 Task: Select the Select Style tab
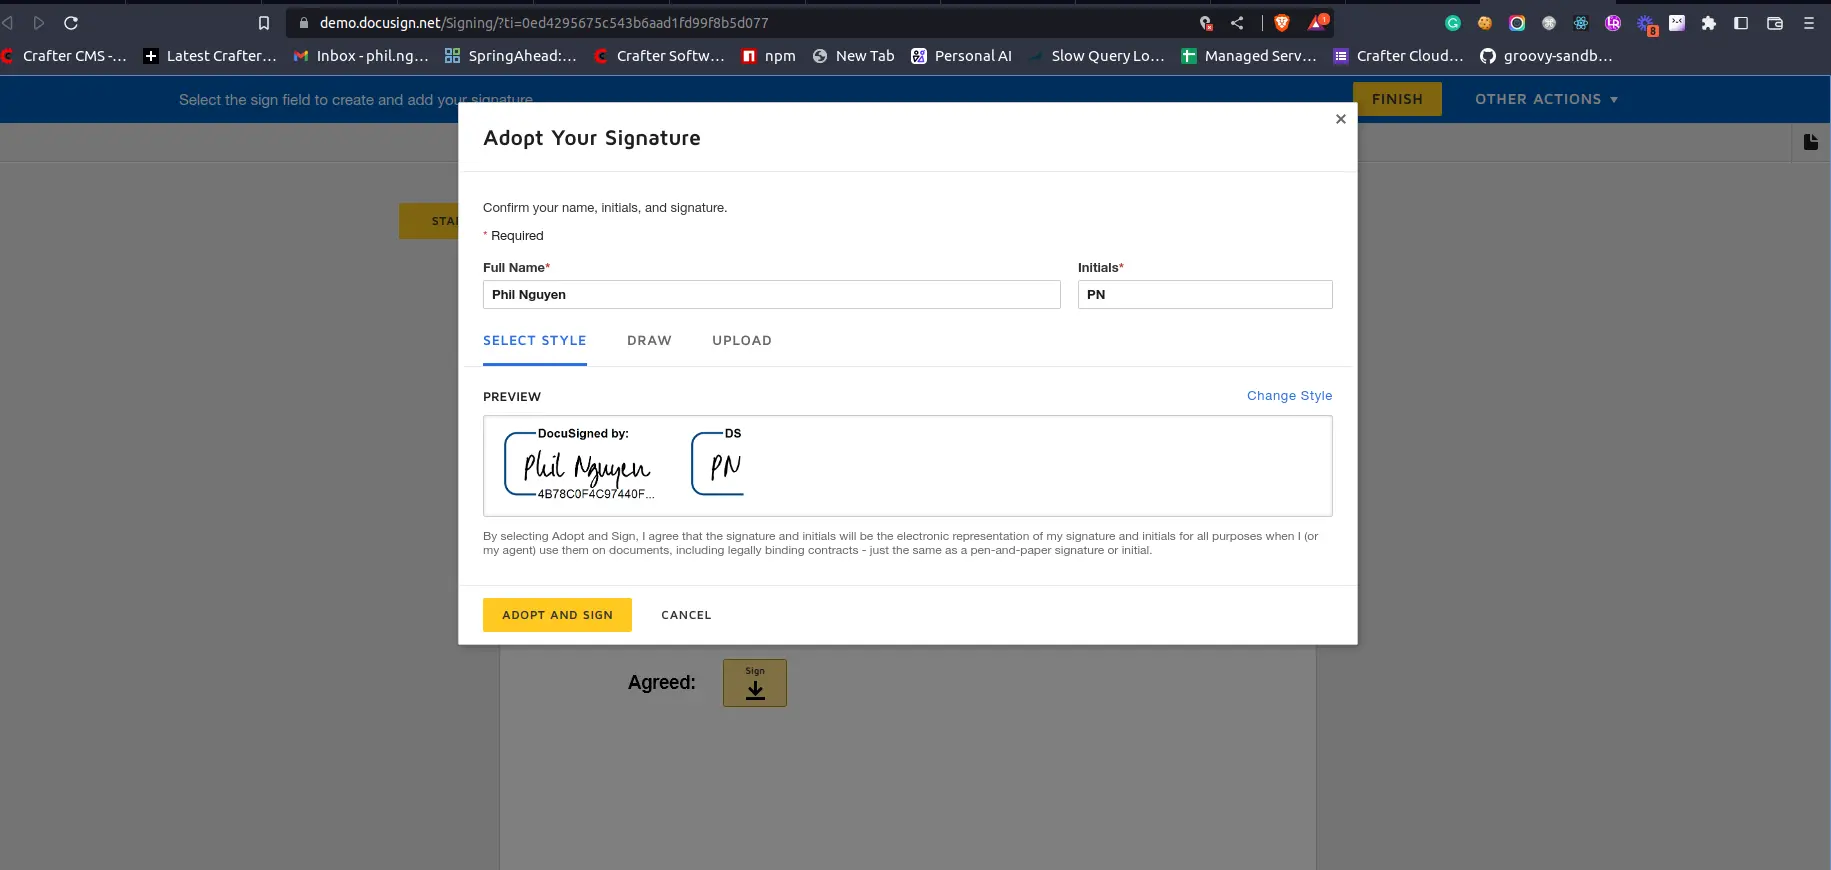coord(534,341)
